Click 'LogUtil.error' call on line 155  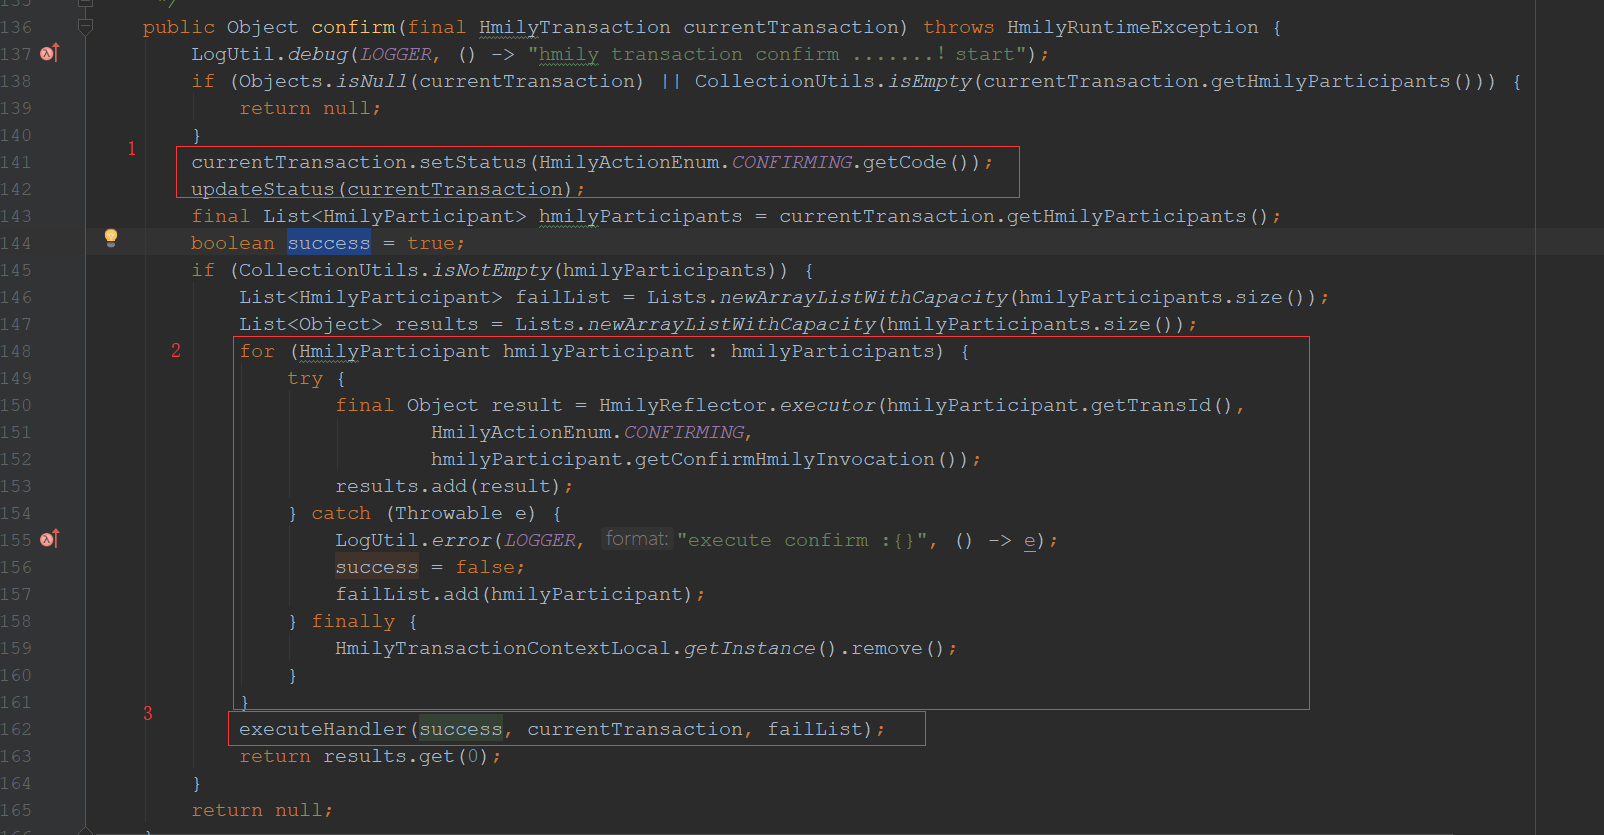click(413, 540)
